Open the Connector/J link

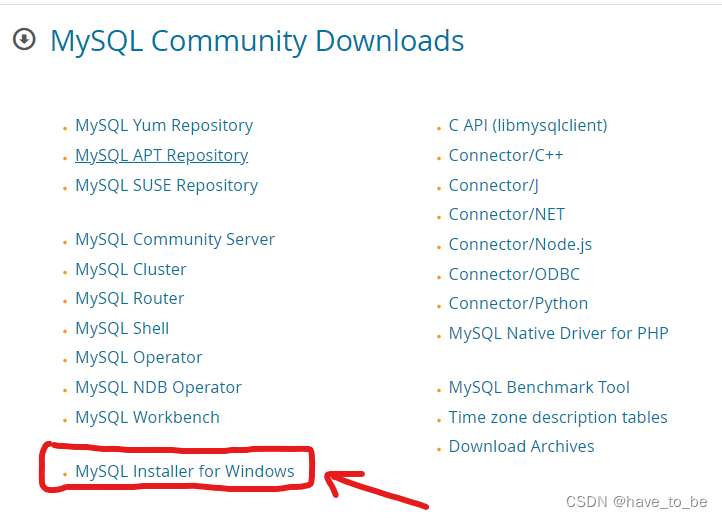(494, 186)
